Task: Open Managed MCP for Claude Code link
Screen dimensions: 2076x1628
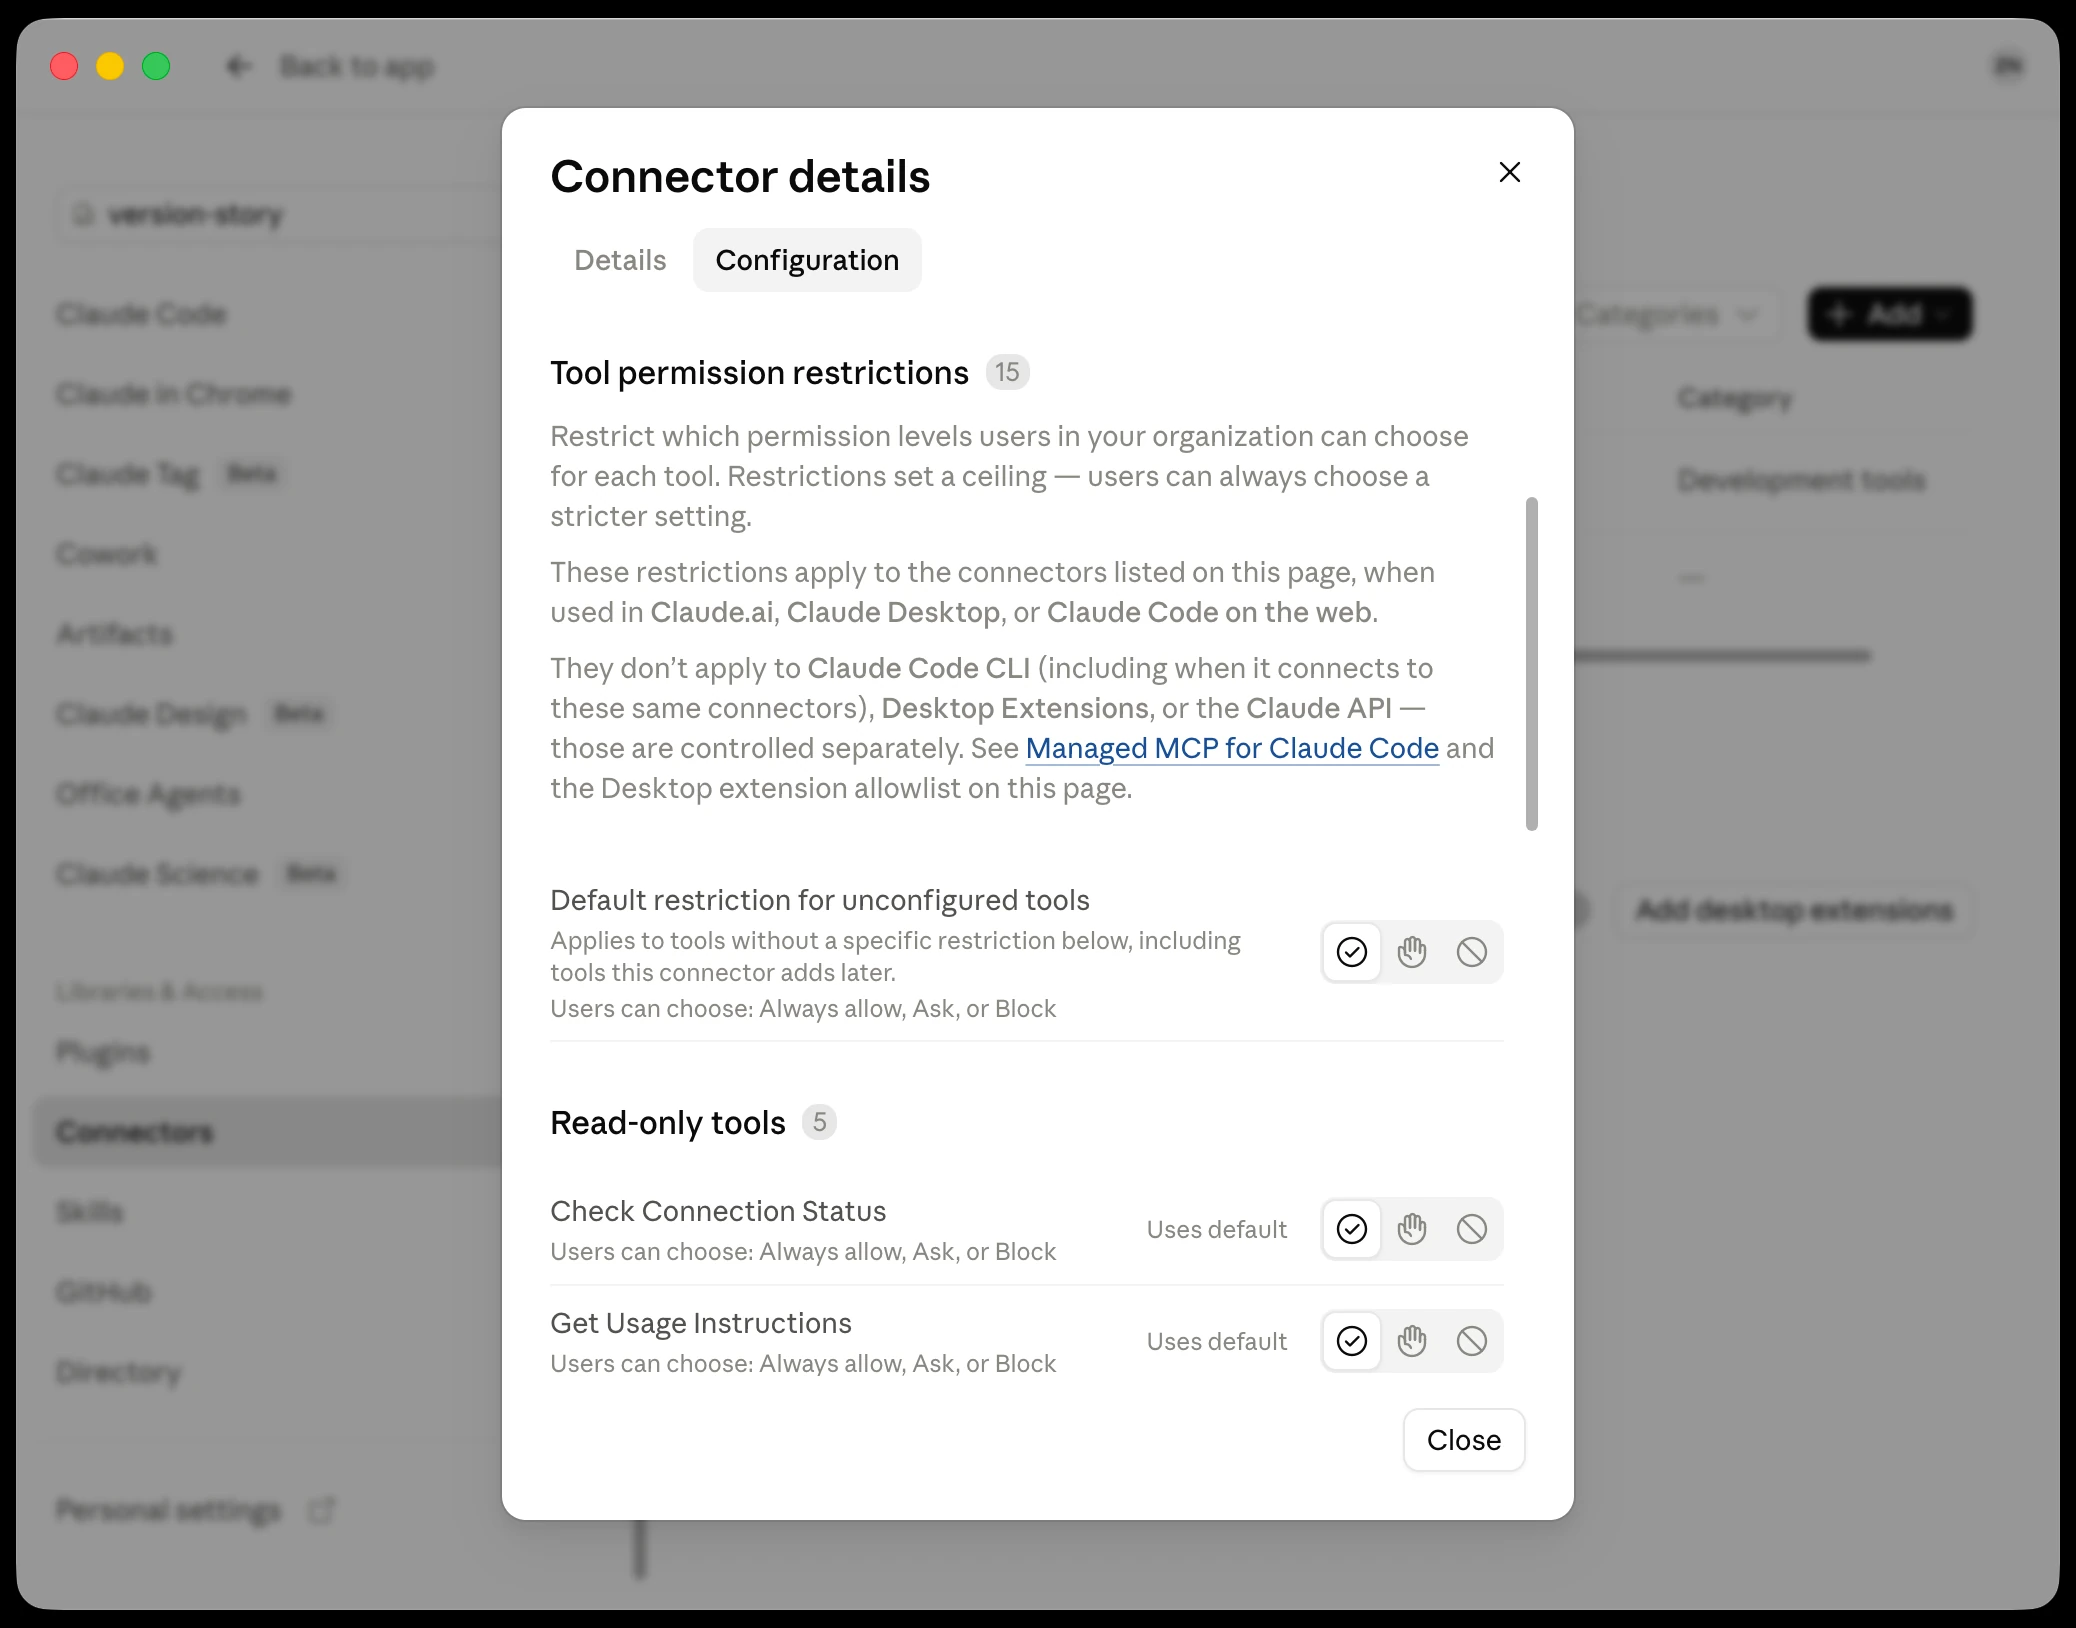Action: click(1232, 748)
